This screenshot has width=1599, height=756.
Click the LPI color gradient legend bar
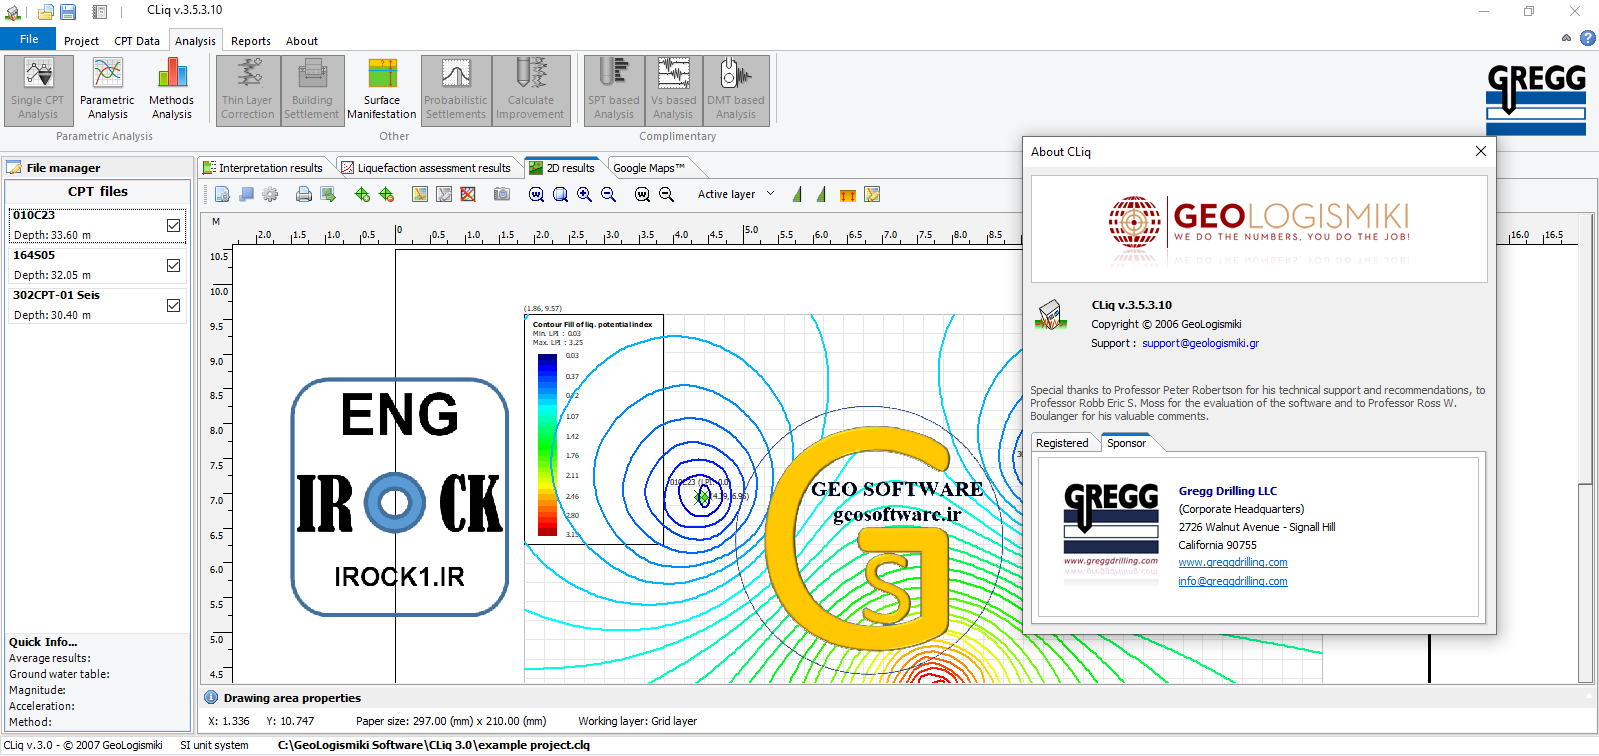pyautogui.click(x=548, y=445)
